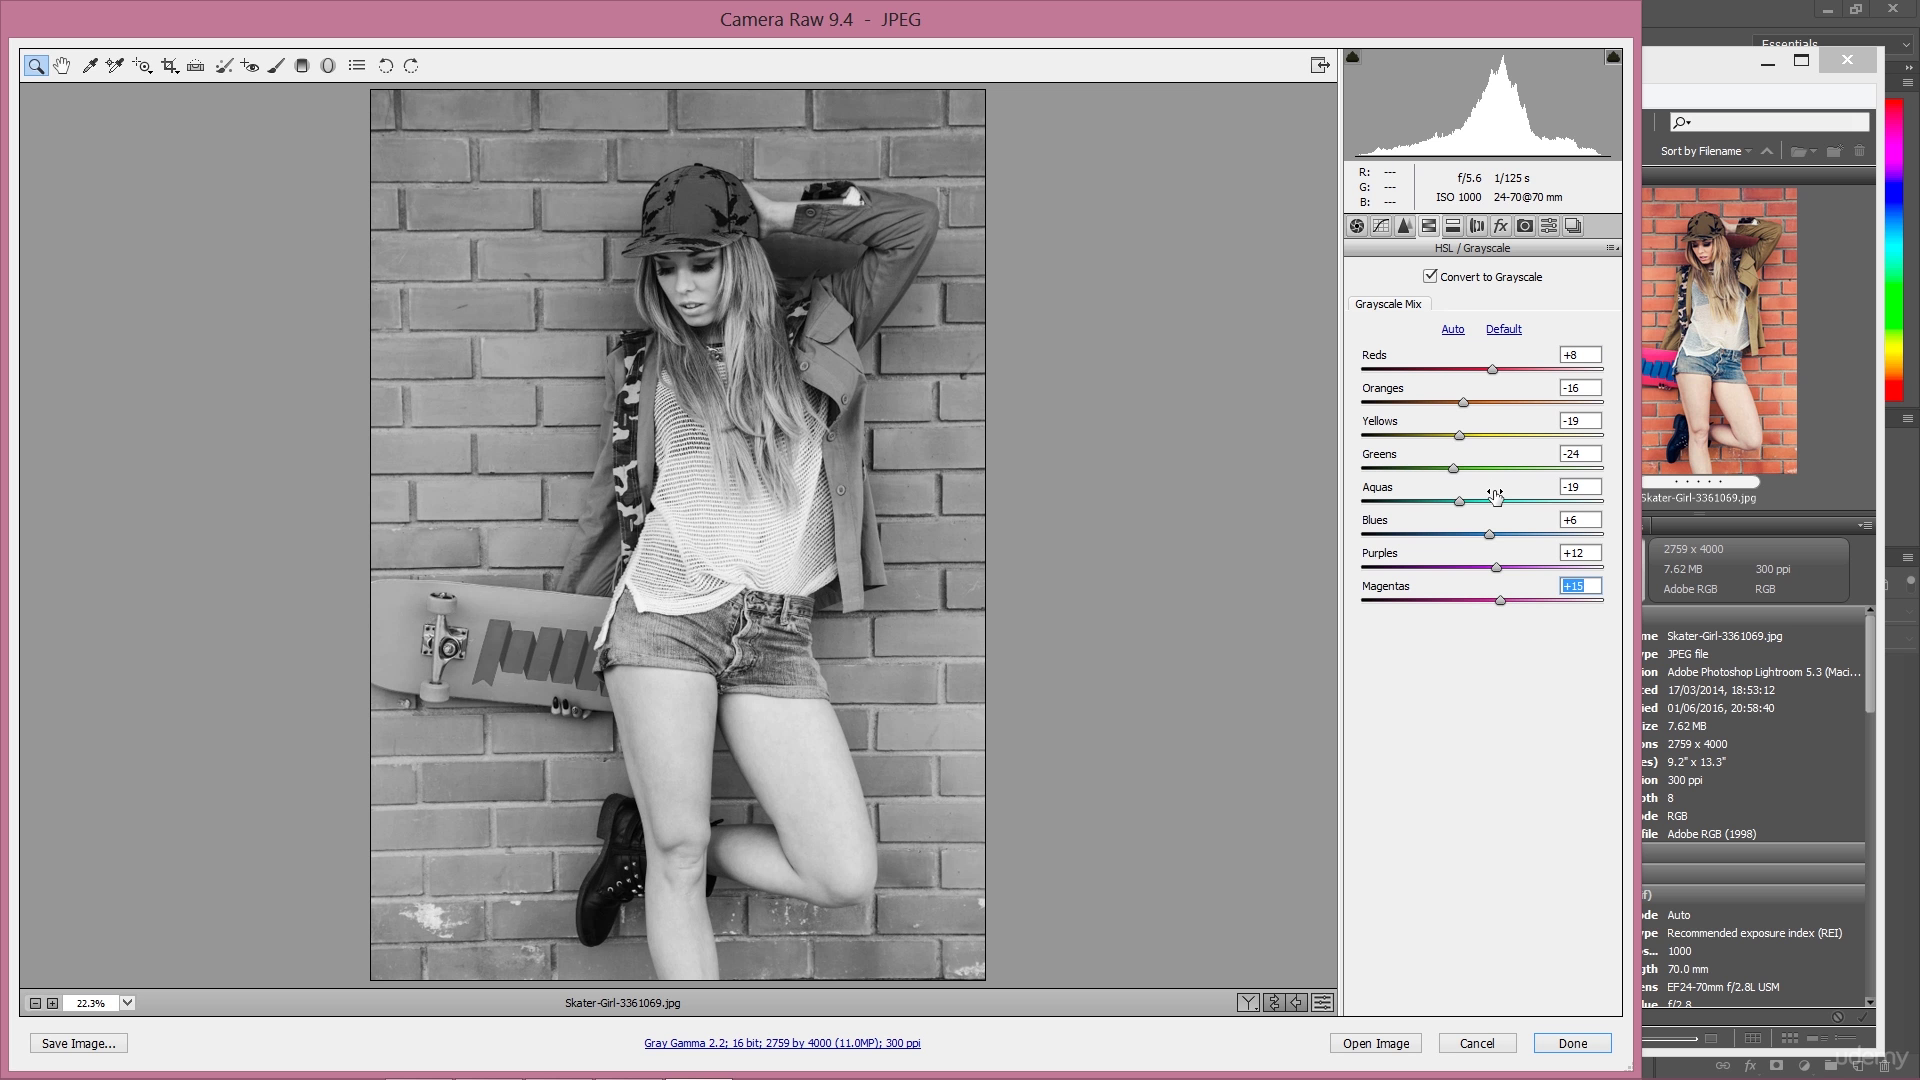Screen dimensions: 1920x1080
Task: Pick the Red Eye Removal tool
Action: tap(250, 66)
